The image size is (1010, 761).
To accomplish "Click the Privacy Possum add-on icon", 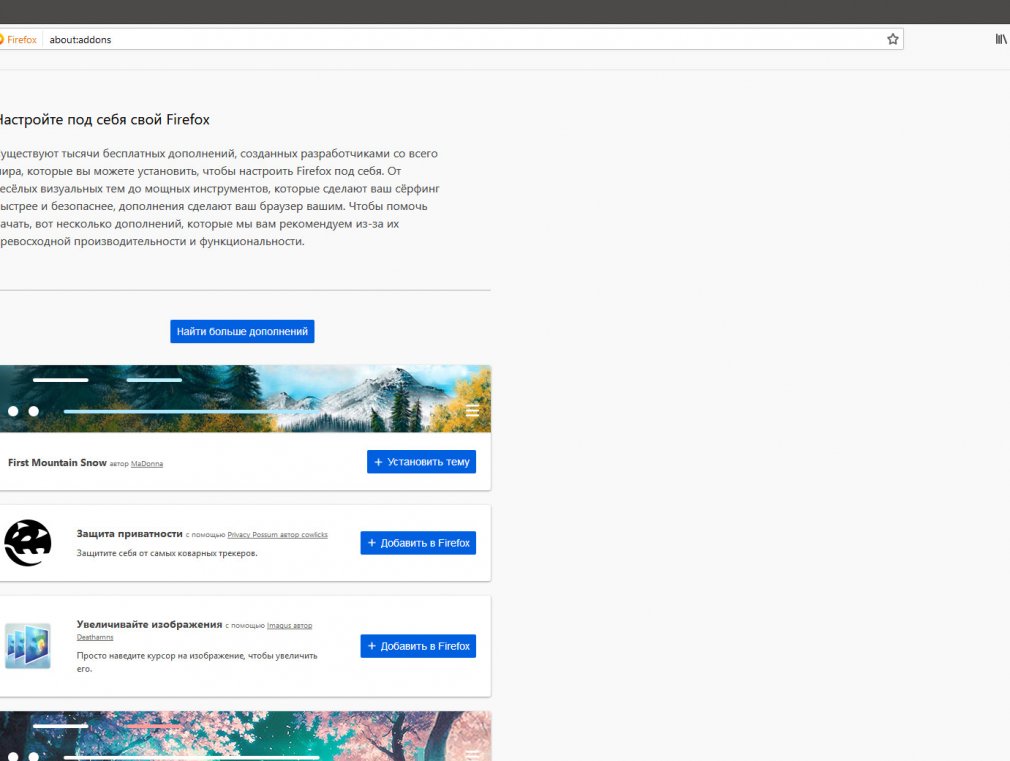I will coord(28,543).
